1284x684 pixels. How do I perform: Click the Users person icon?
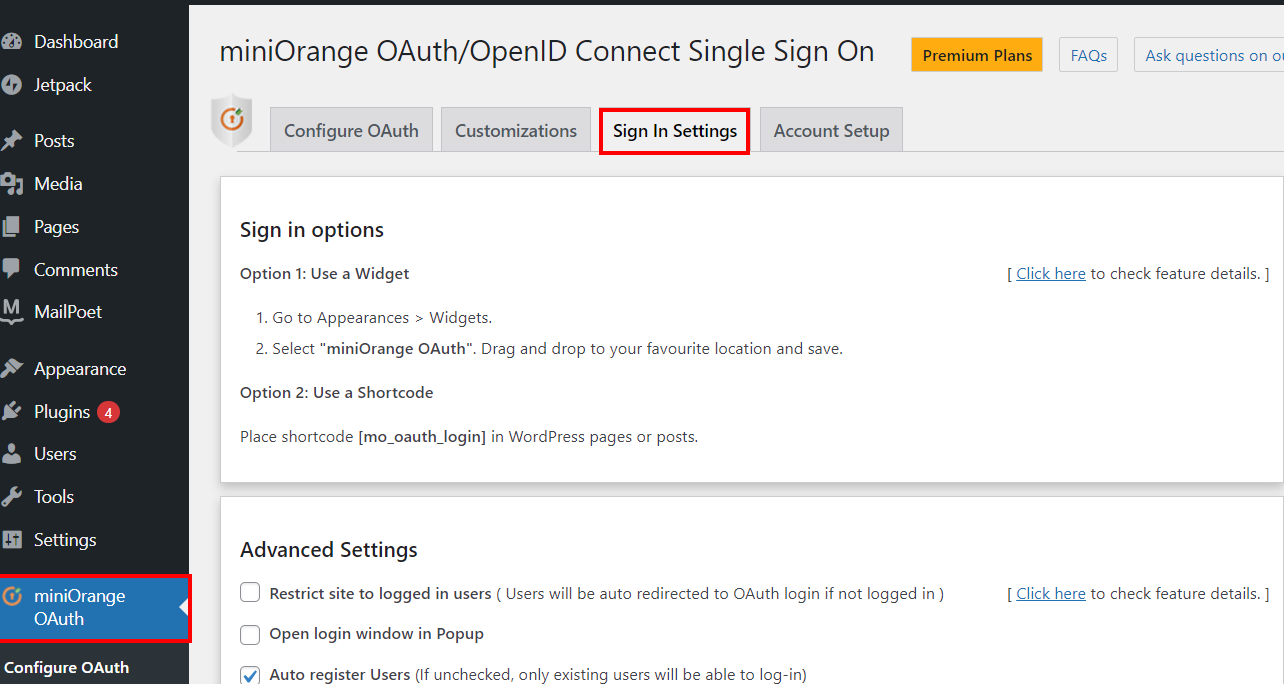11,454
